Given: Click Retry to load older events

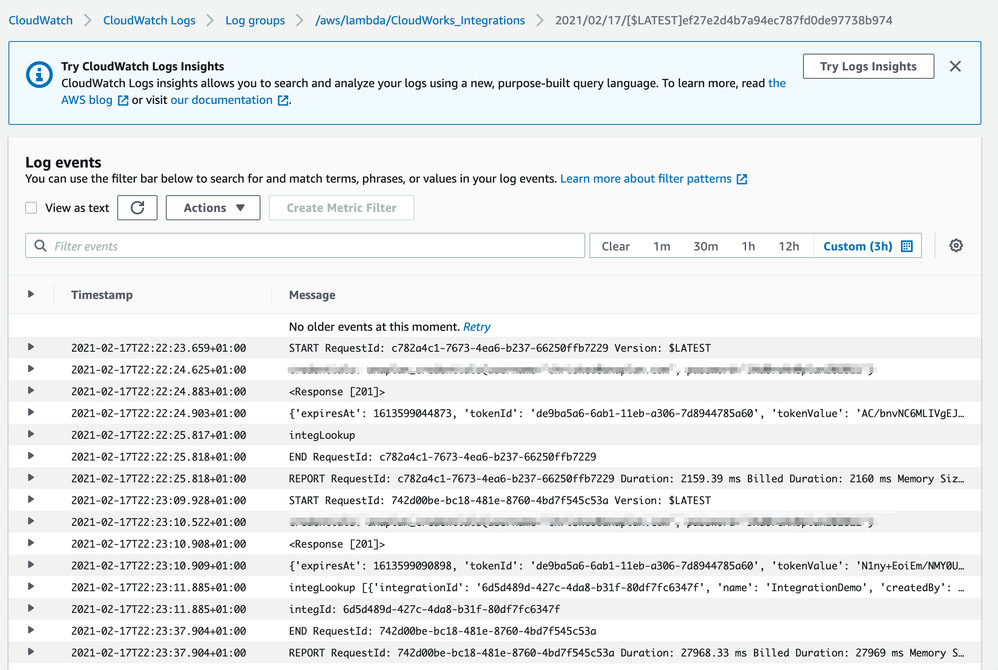Looking at the screenshot, I should tap(477, 326).
